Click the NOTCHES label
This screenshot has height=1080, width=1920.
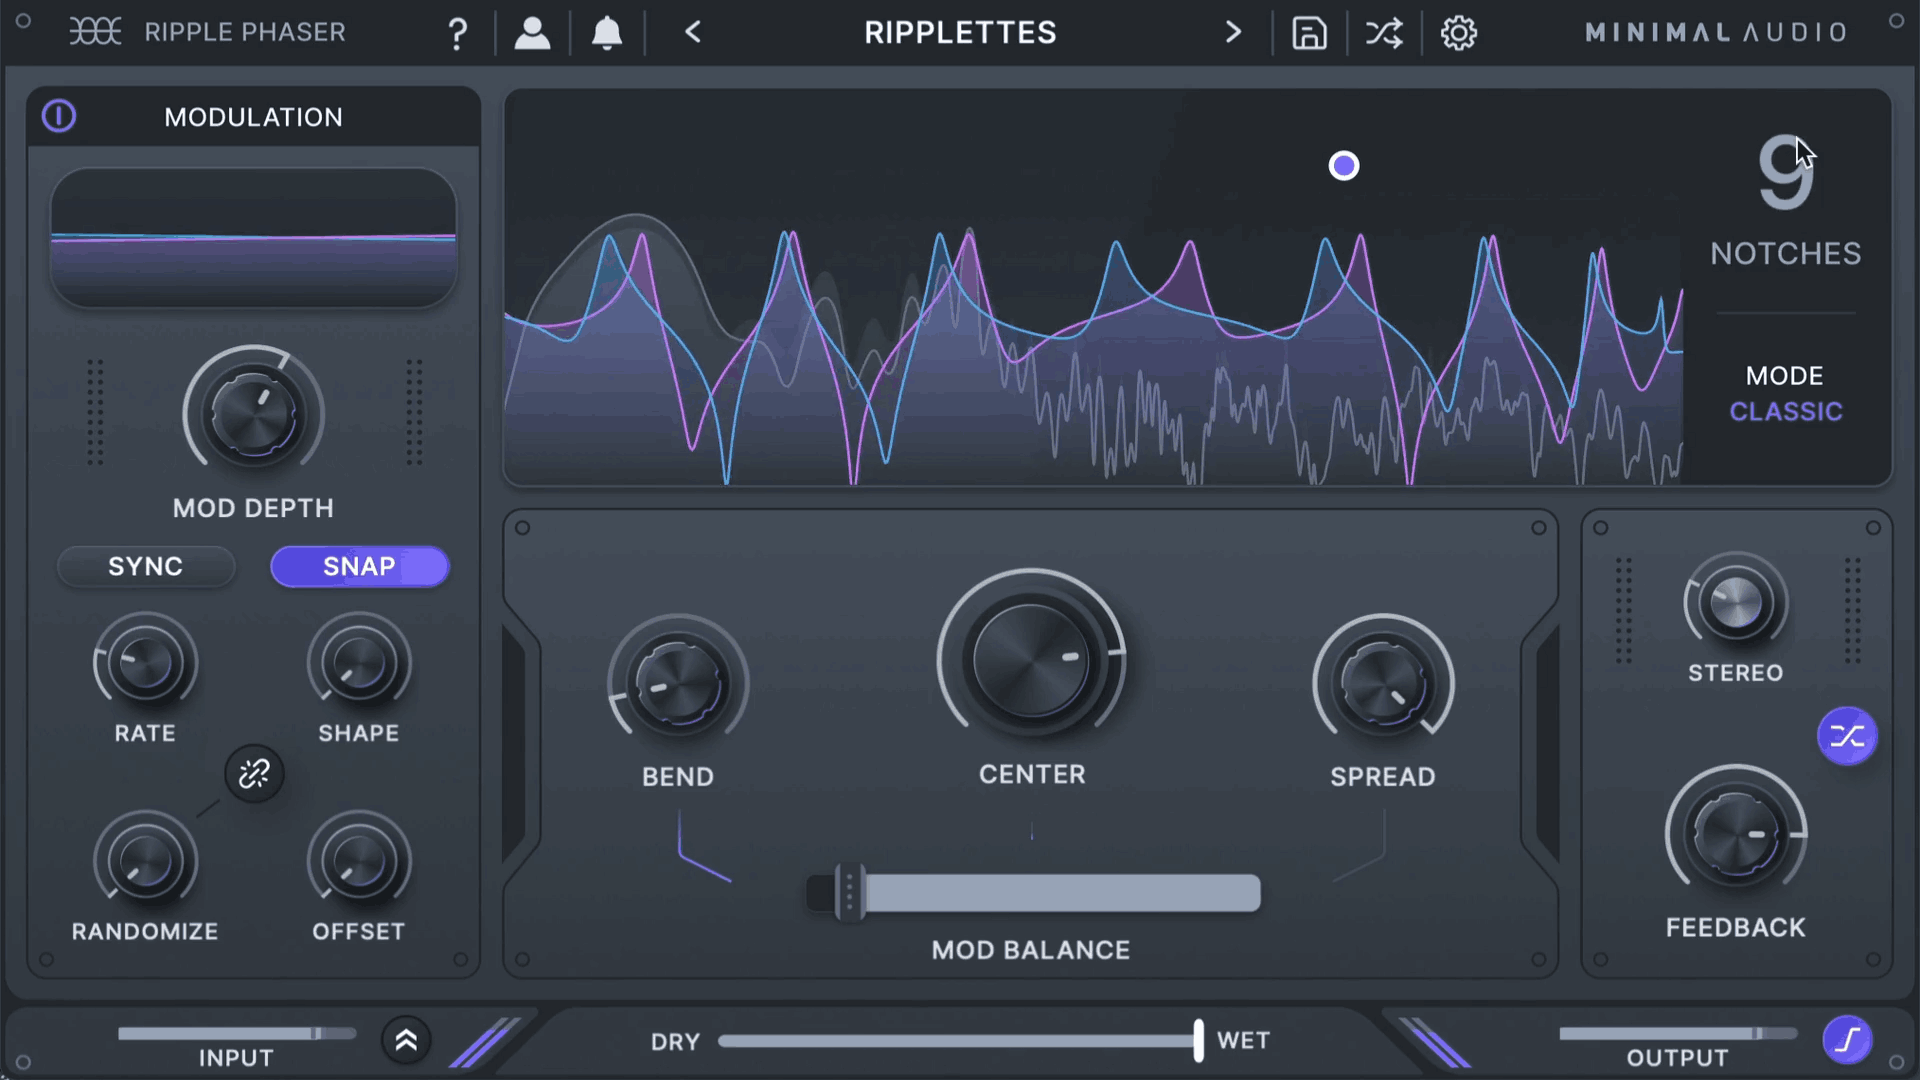coord(1786,253)
